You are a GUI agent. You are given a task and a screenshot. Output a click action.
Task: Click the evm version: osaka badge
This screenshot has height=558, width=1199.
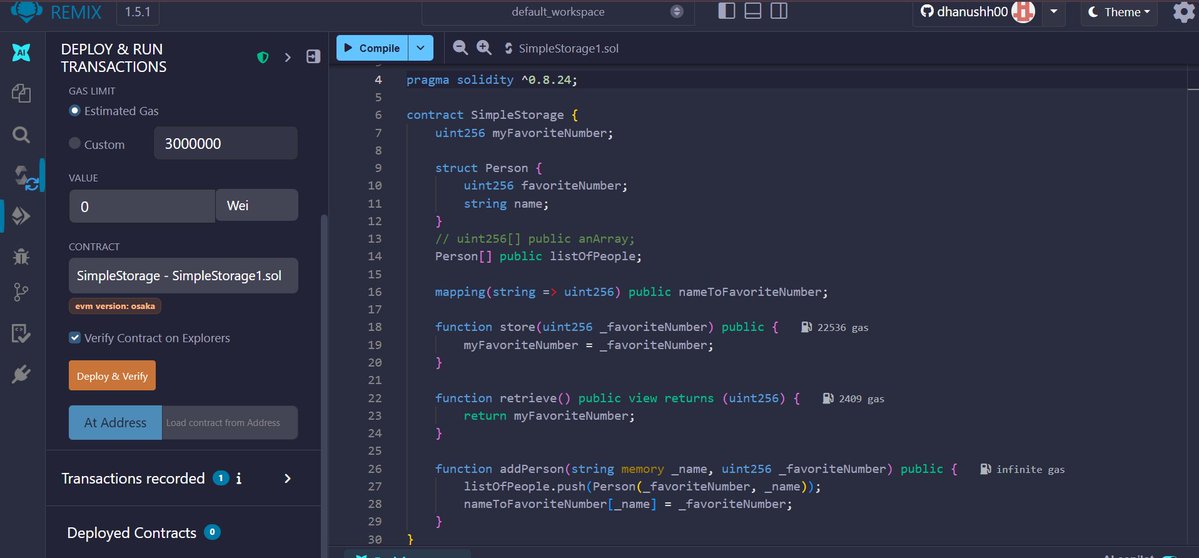click(x=115, y=306)
